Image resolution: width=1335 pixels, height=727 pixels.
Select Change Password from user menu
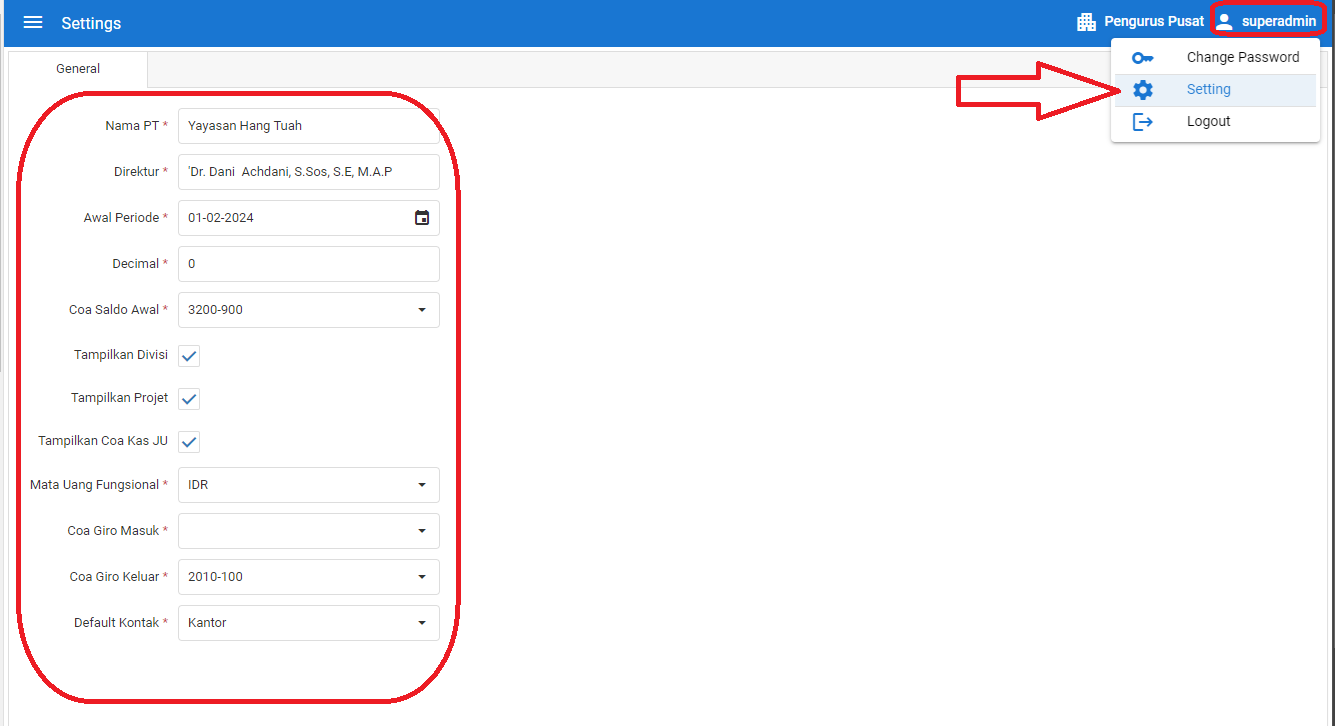pos(1242,58)
